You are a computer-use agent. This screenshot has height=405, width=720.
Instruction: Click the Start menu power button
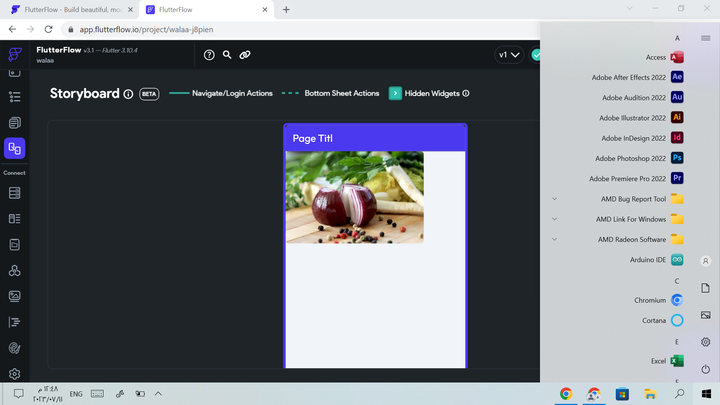(x=705, y=369)
